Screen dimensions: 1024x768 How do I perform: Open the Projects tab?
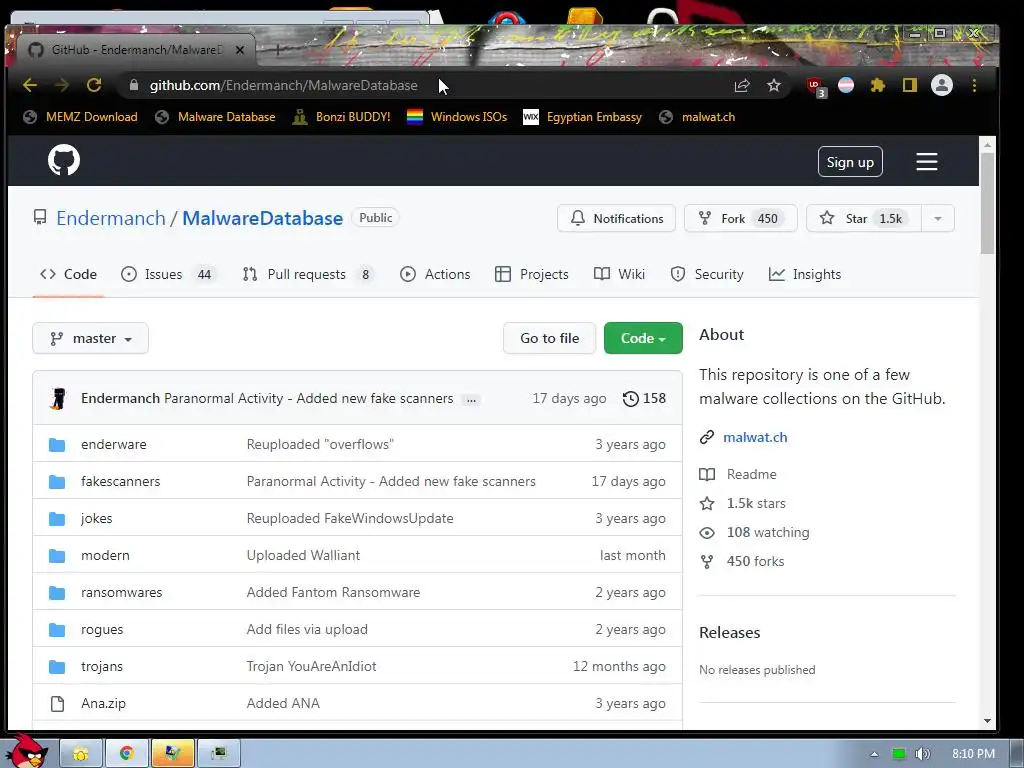pos(532,274)
